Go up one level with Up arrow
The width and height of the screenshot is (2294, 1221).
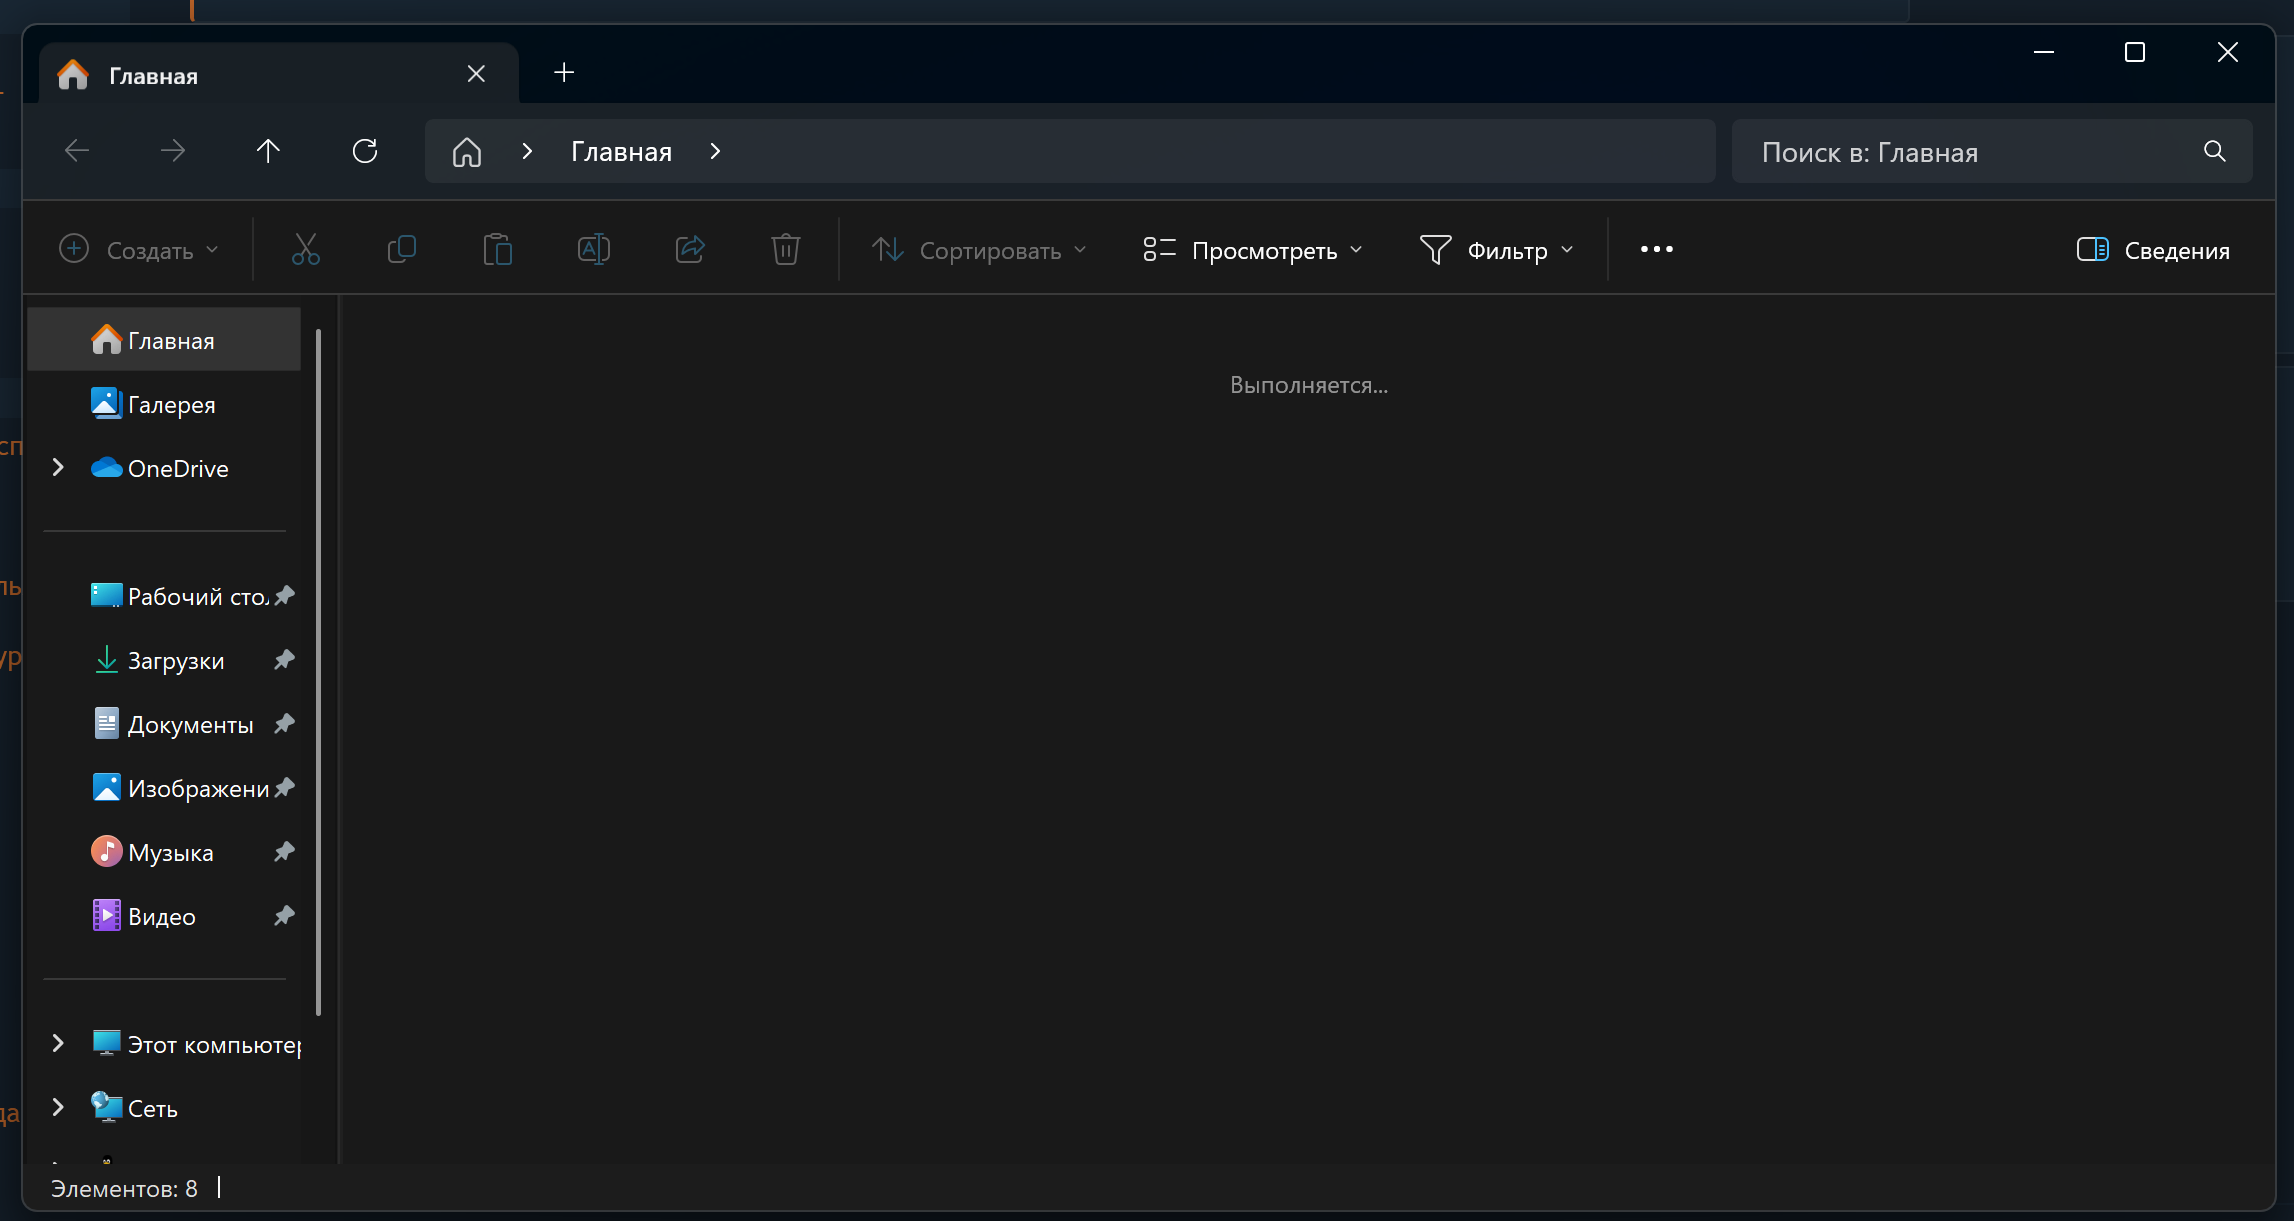point(268,151)
